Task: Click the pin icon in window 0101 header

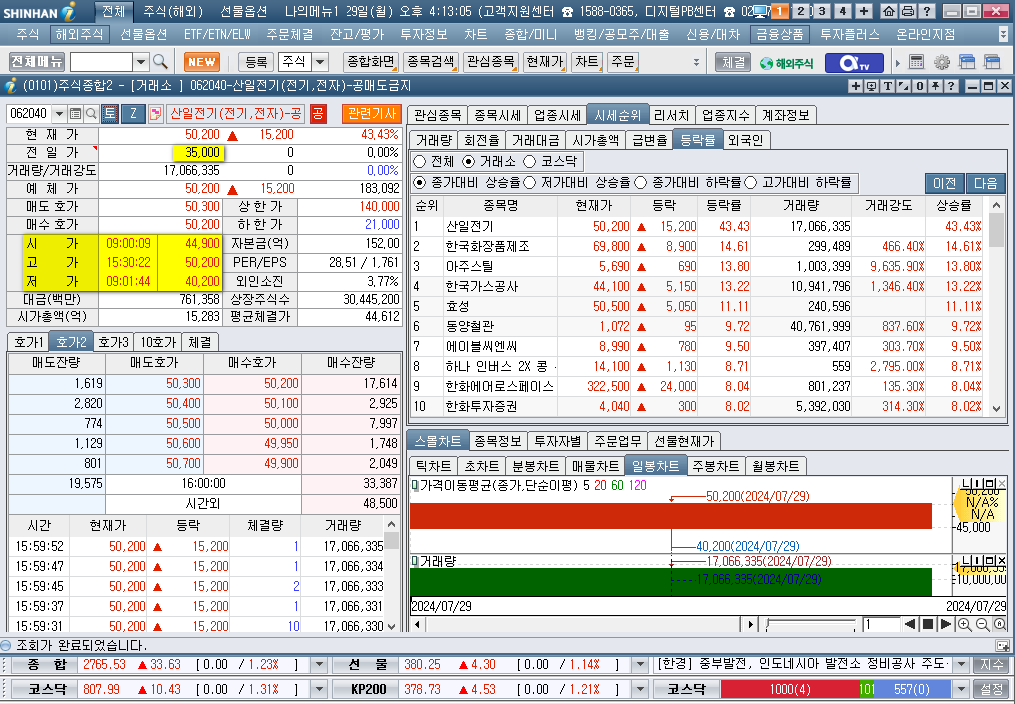Action: [935, 86]
